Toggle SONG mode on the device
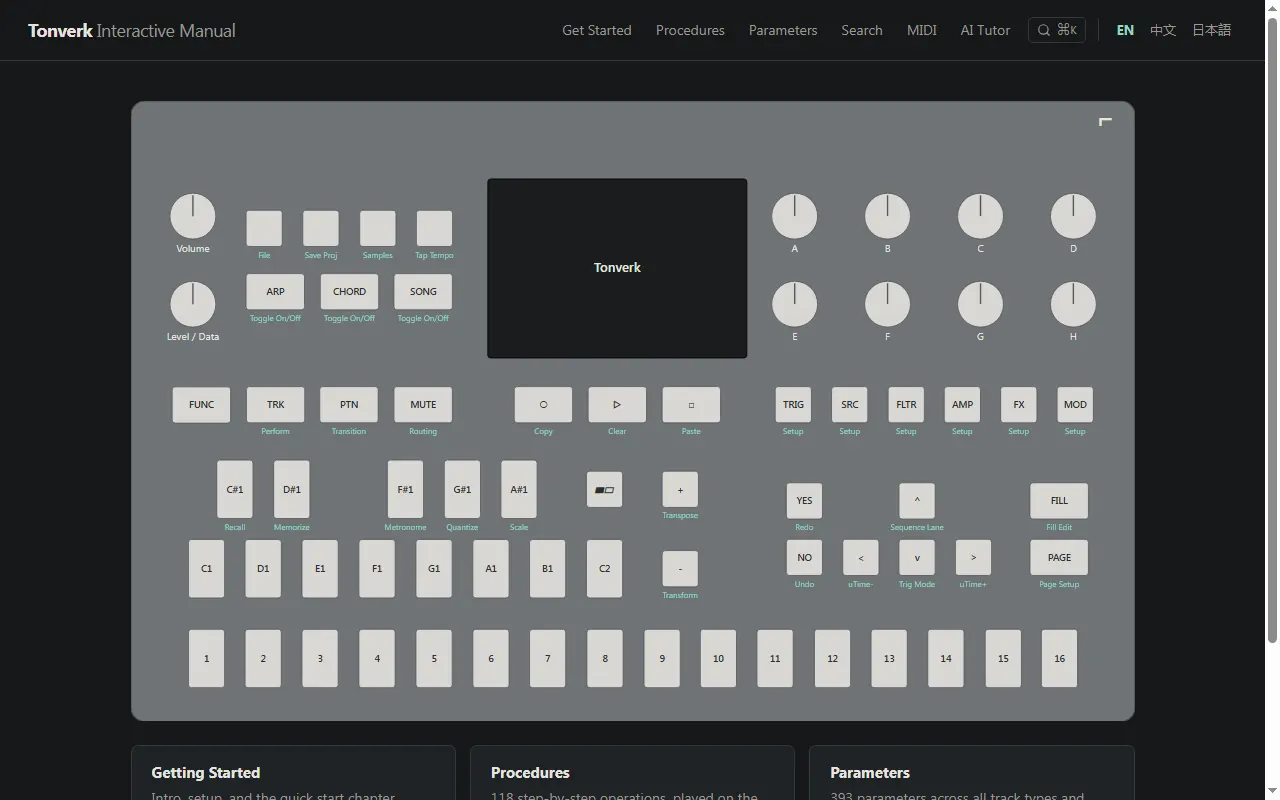Screen dimensions: 1280x800 tap(423, 292)
